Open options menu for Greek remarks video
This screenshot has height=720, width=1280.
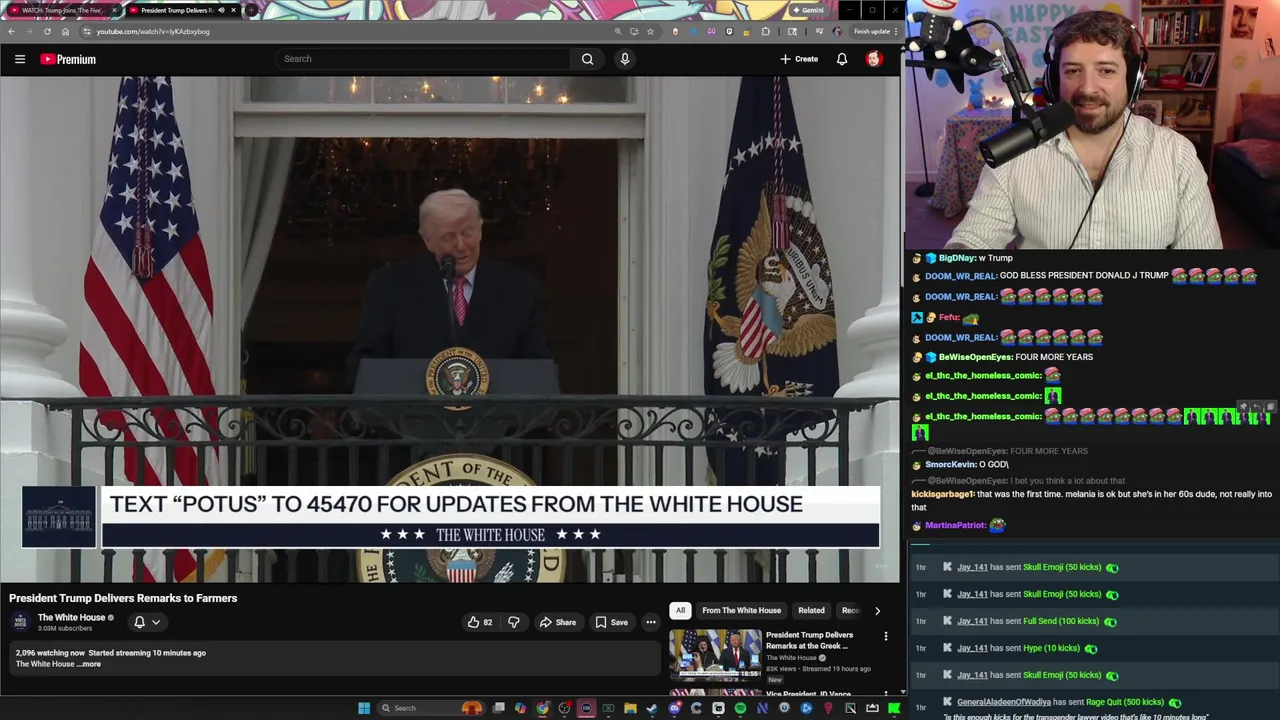click(x=885, y=636)
